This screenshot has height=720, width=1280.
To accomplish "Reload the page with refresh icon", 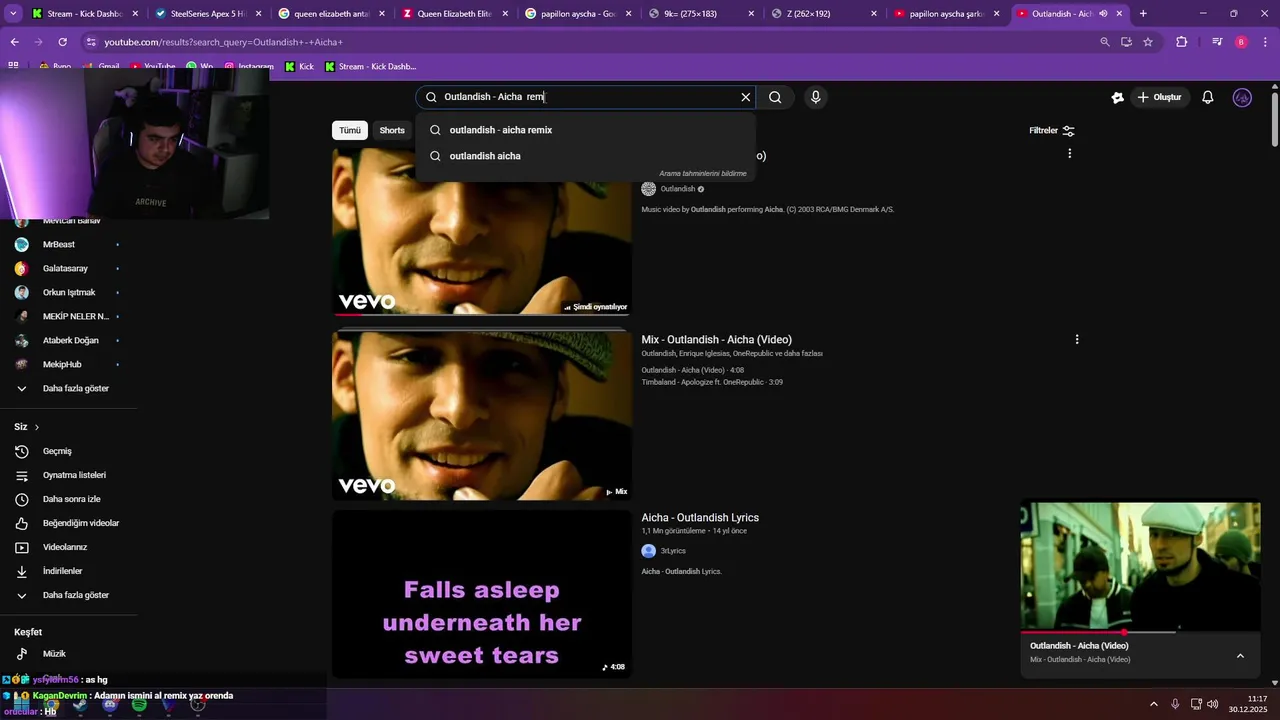I will (62, 42).
